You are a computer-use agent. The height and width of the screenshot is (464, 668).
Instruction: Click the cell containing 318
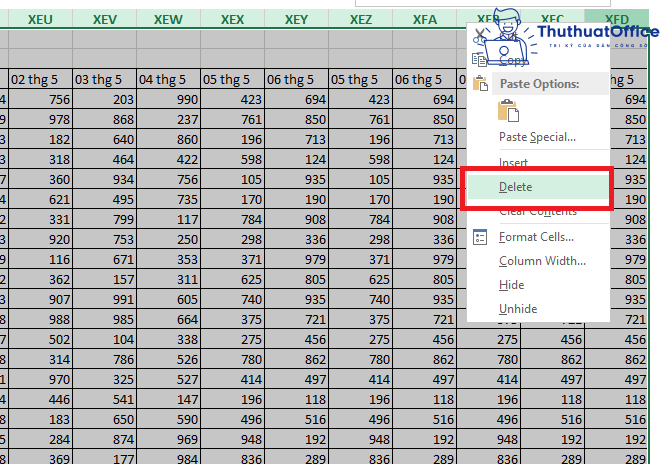coord(40,159)
